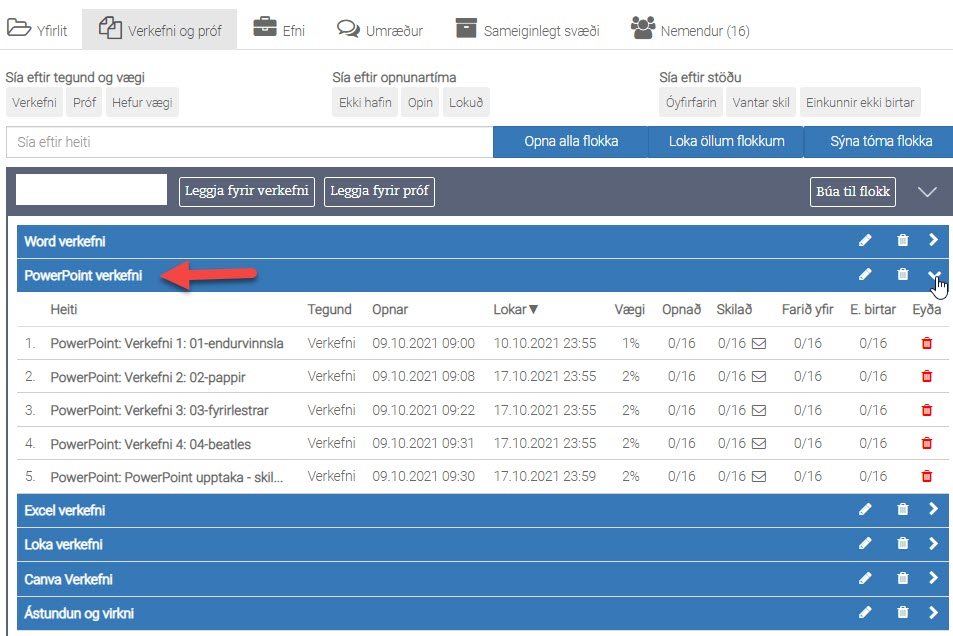Sort by the Lokar column header

coord(515,310)
